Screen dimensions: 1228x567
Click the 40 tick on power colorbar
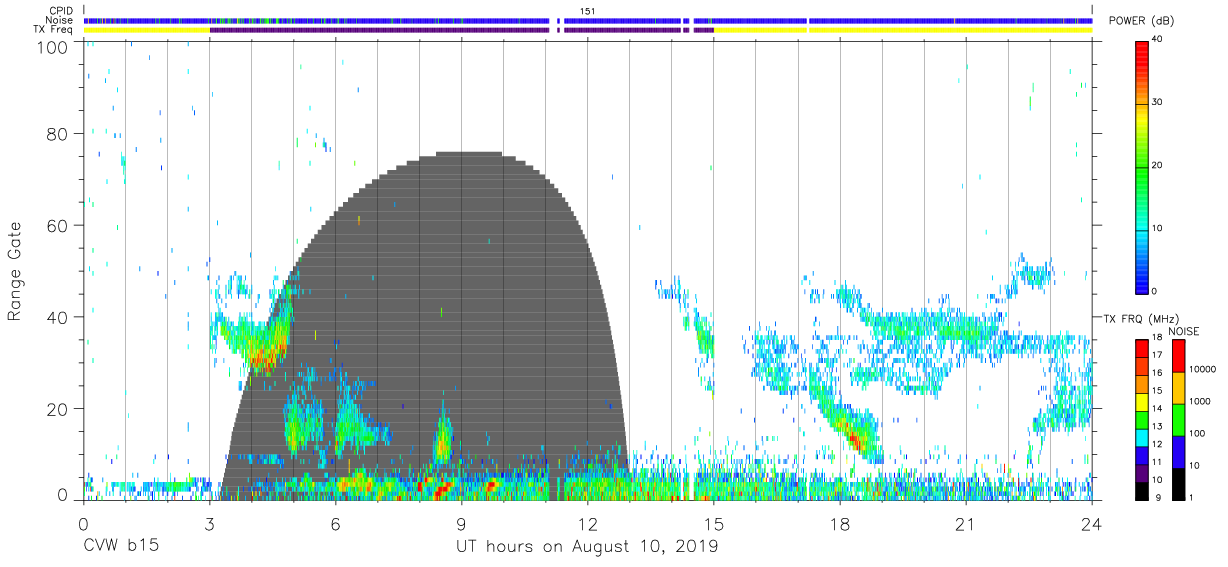(1157, 40)
